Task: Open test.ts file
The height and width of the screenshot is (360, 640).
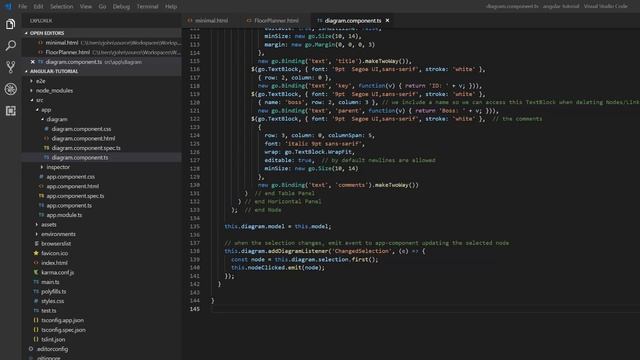Action: (49, 311)
